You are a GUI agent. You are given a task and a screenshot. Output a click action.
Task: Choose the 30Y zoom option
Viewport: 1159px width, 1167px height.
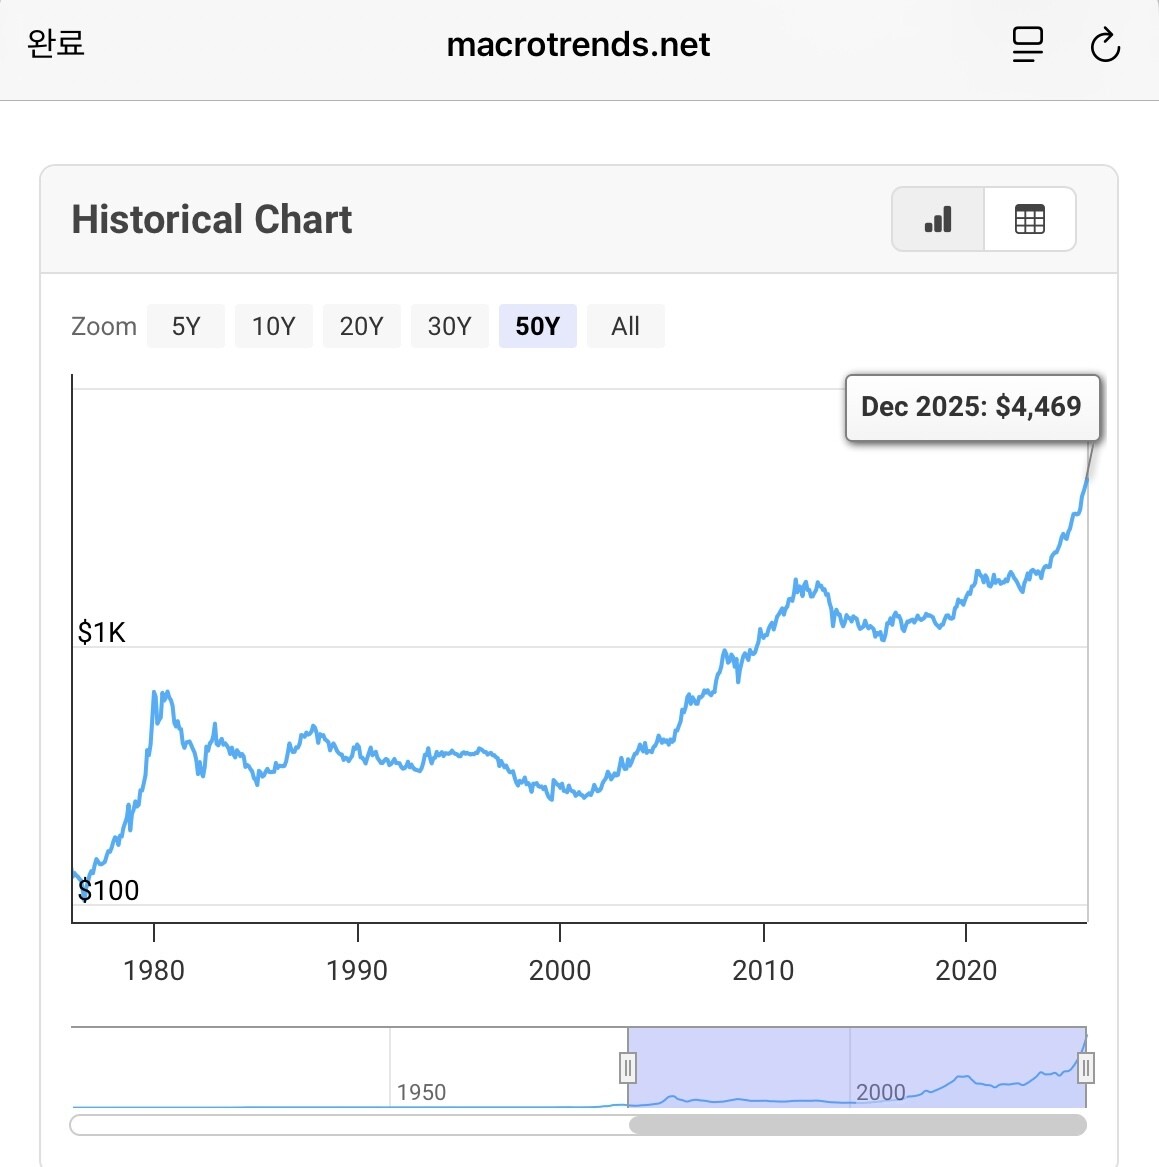pos(449,326)
